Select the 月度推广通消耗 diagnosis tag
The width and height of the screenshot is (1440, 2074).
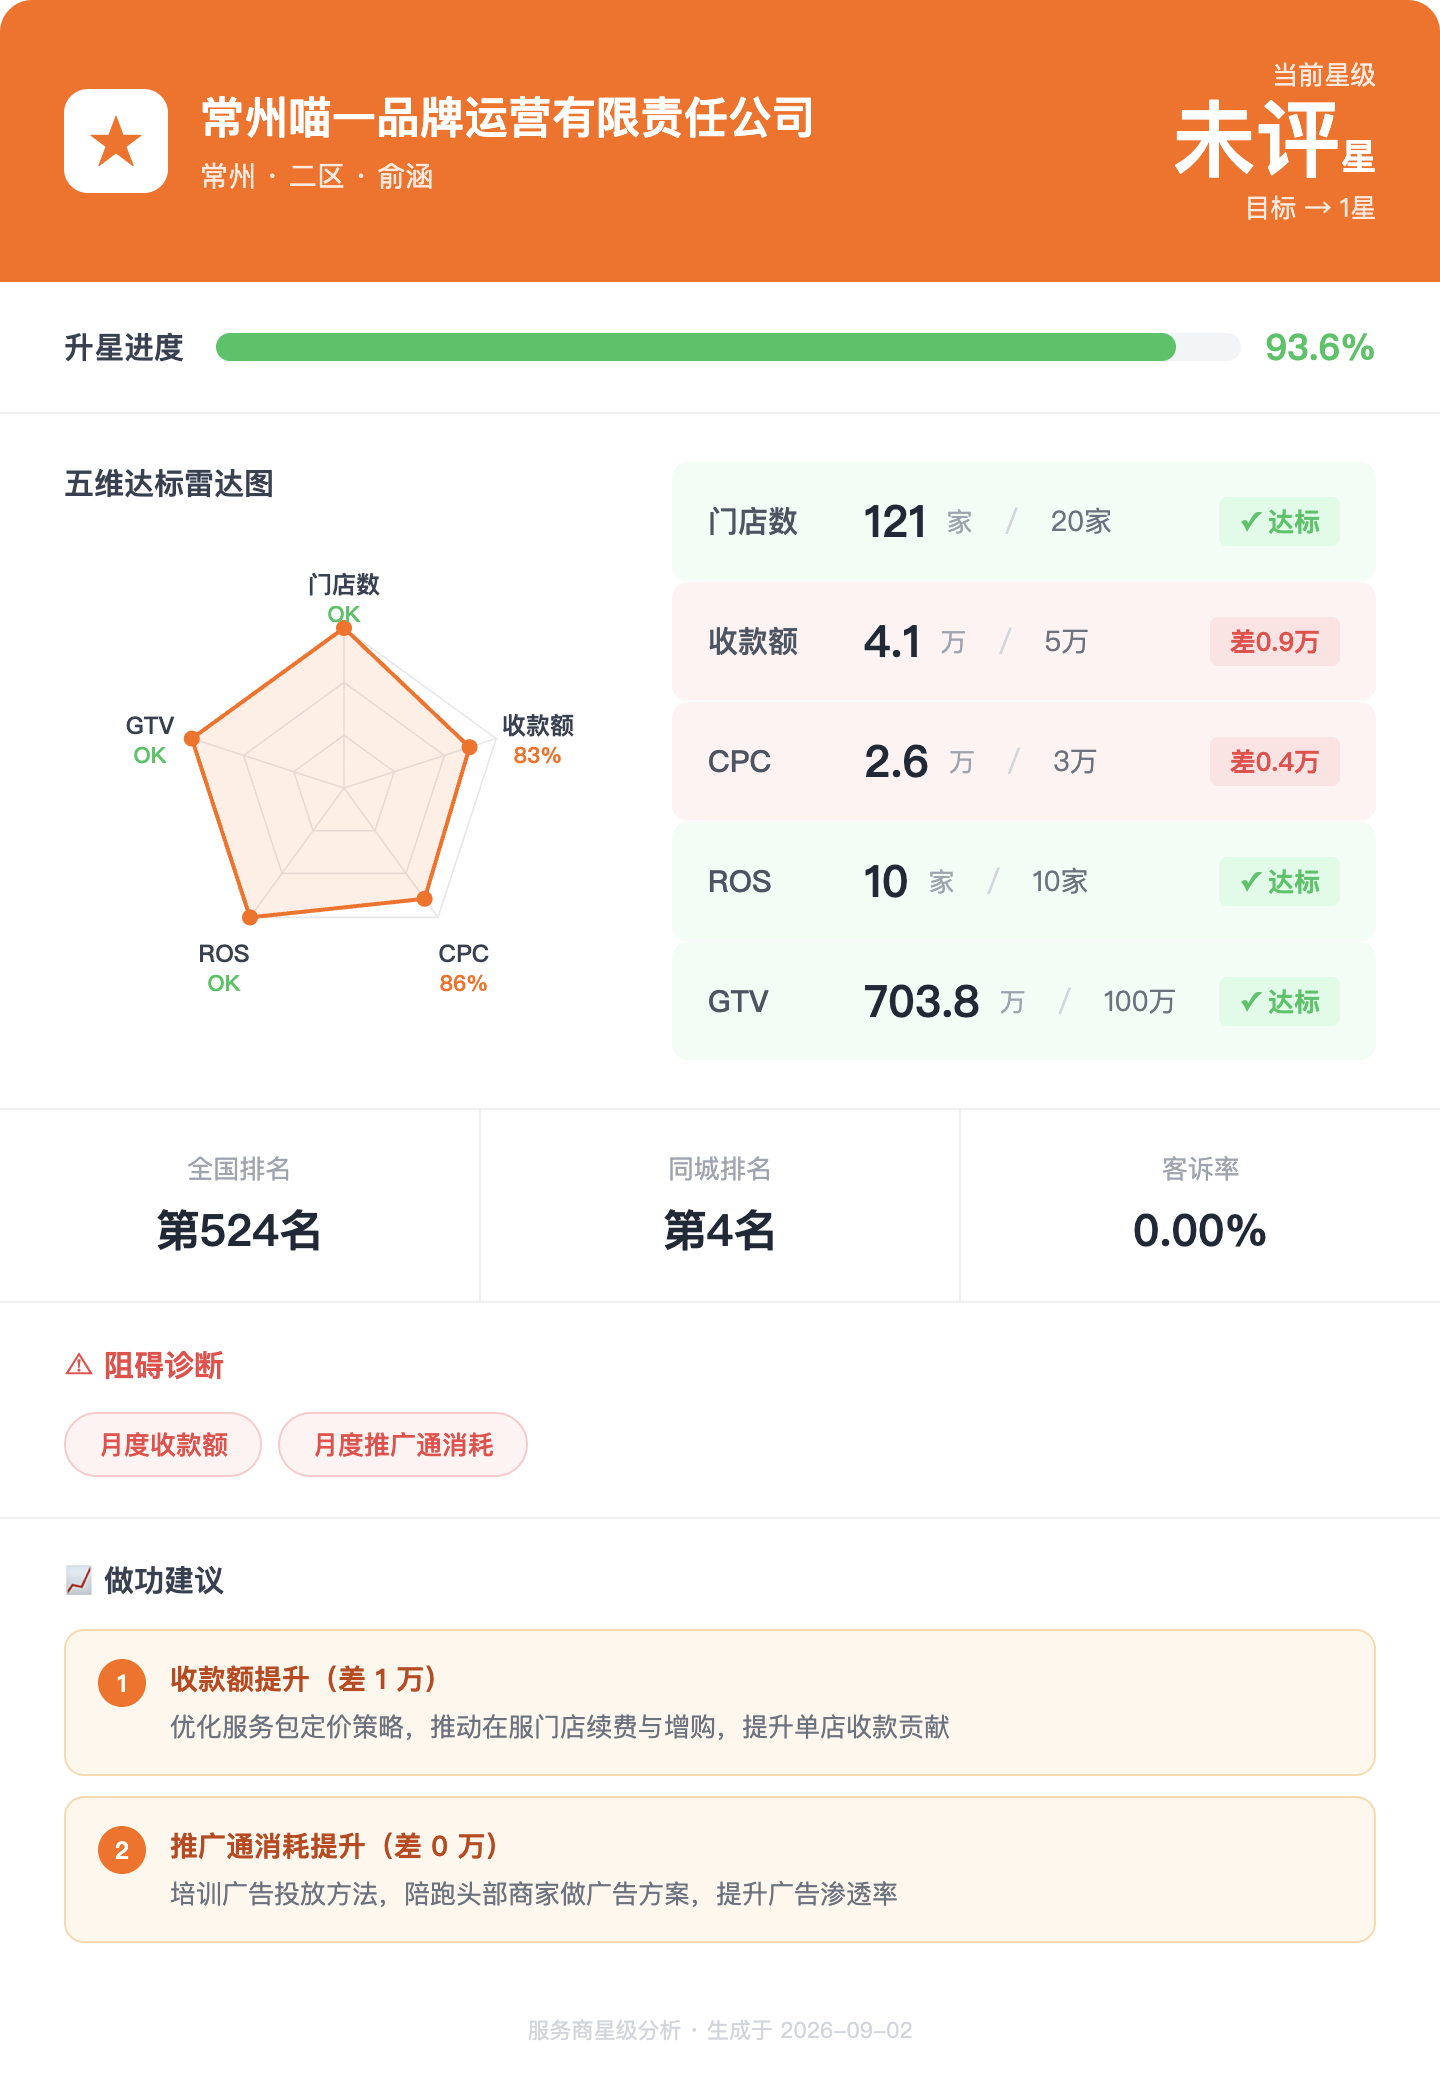[403, 1444]
